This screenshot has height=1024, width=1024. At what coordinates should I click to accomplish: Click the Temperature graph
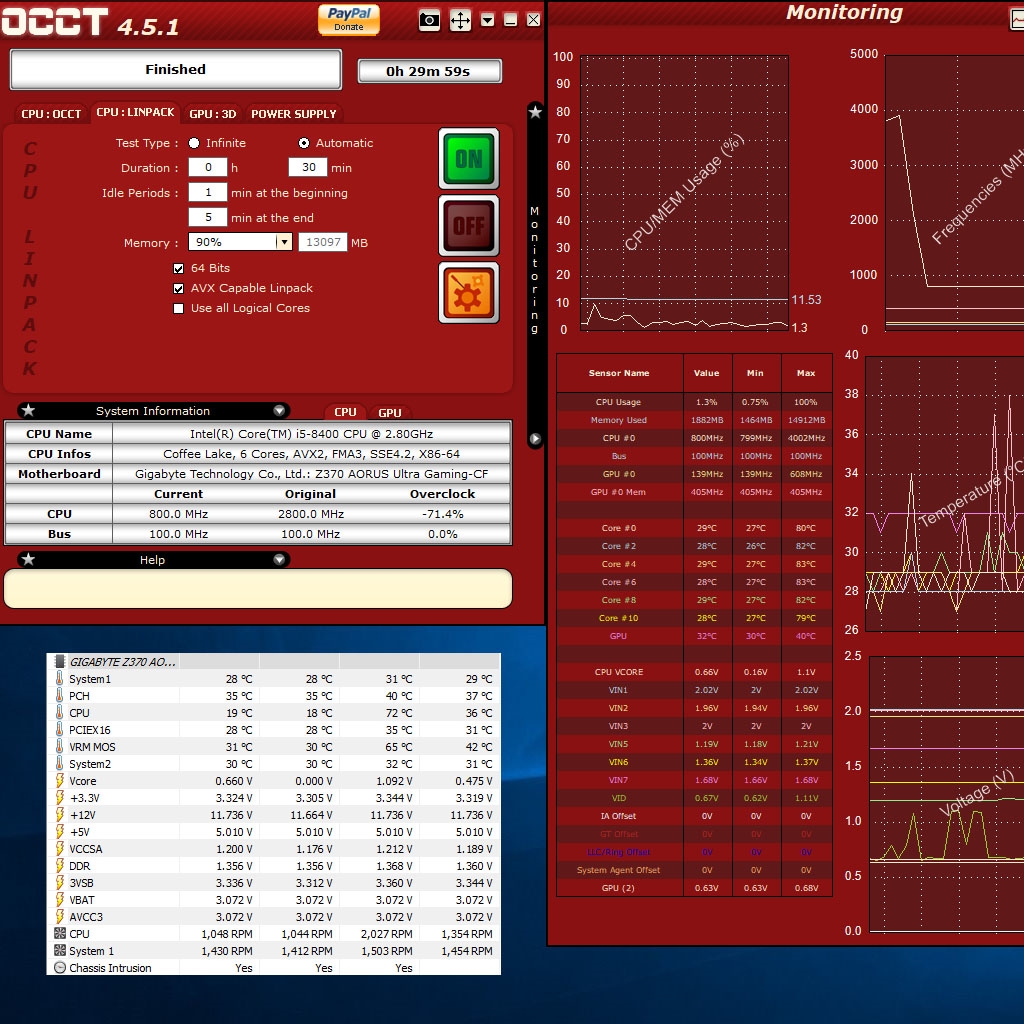[x=944, y=494]
